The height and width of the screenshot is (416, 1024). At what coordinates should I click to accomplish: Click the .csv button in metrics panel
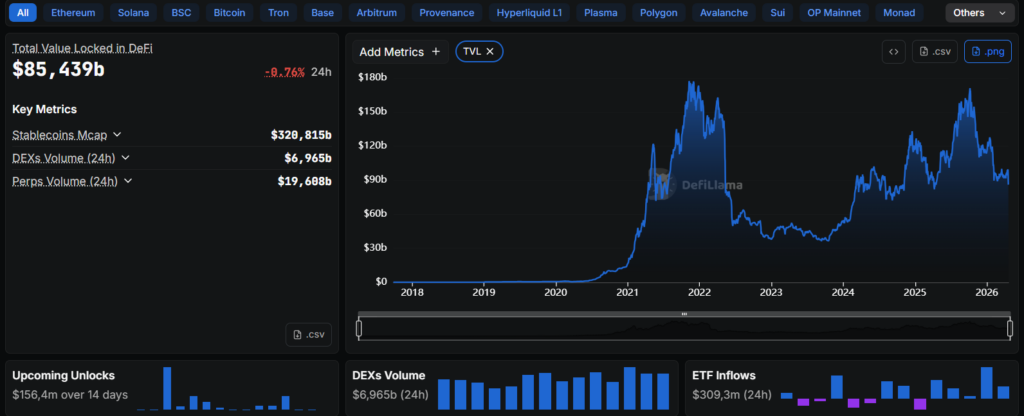pos(309,335)
